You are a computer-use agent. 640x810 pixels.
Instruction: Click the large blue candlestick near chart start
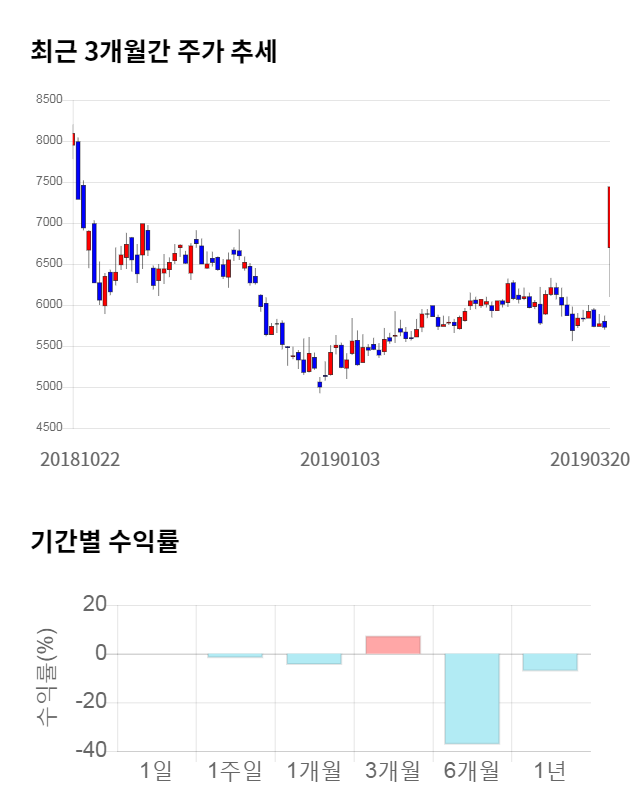pyautogui.click(x=78, y=170)
